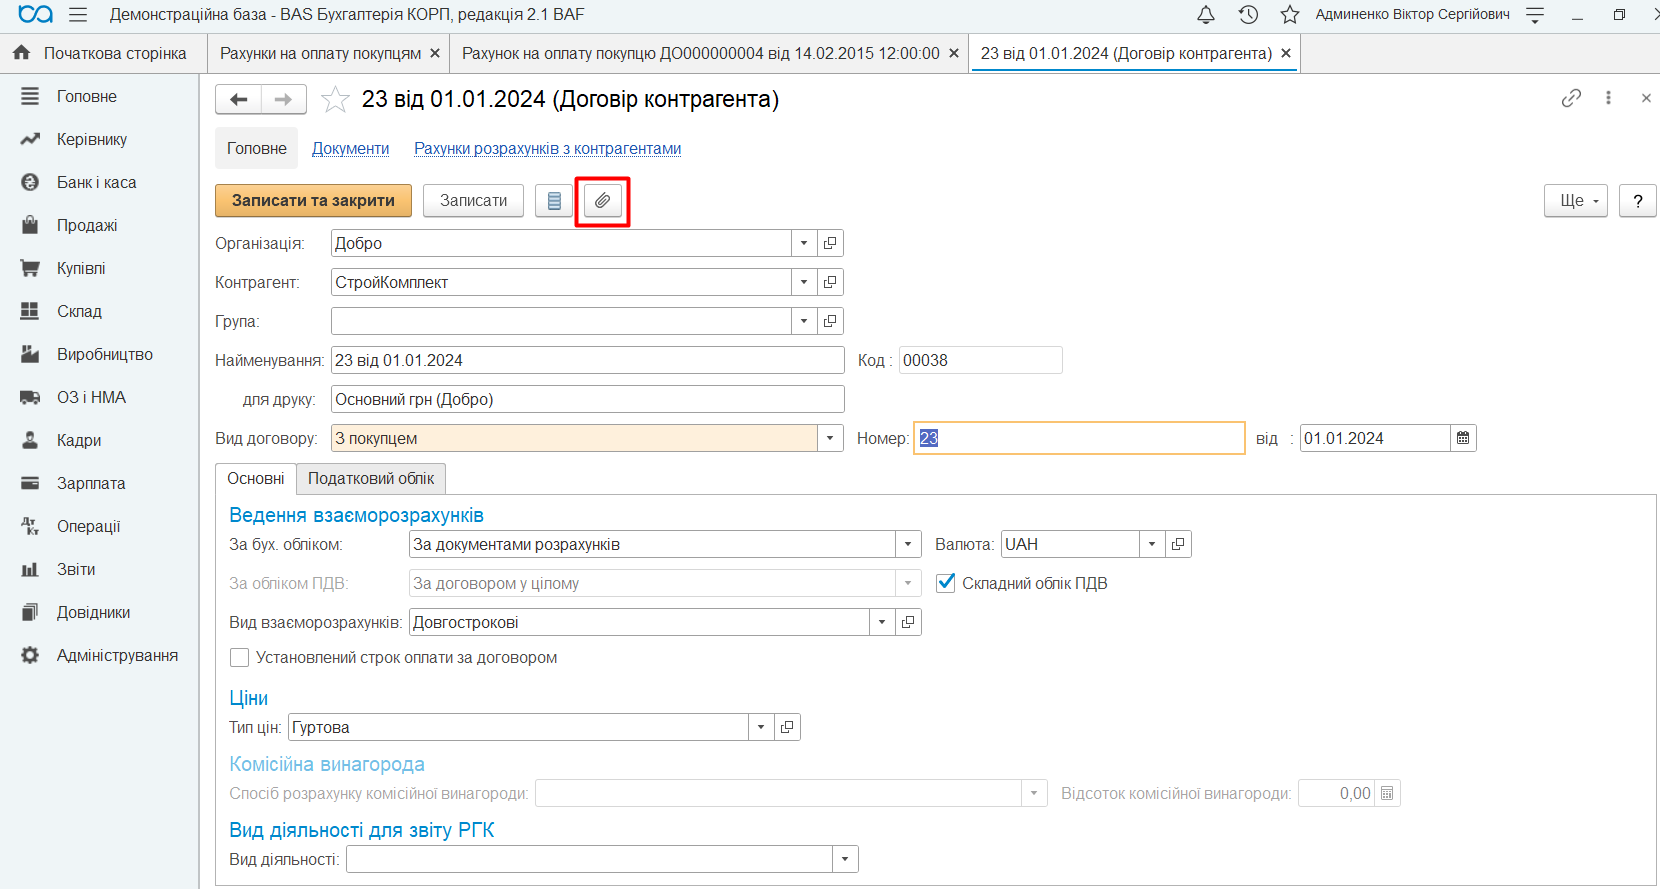
Task: Enable Установлений строк оплати за договором
Action: pos(239,657)
